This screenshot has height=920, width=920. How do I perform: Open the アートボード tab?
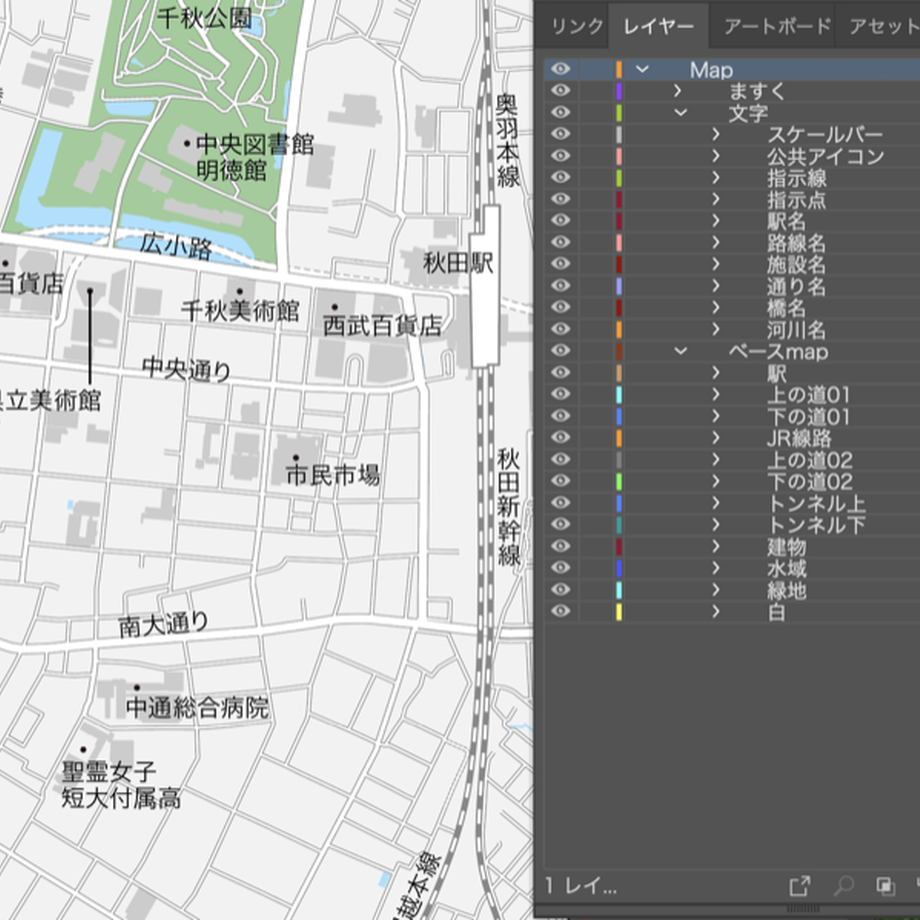[777, 26]
